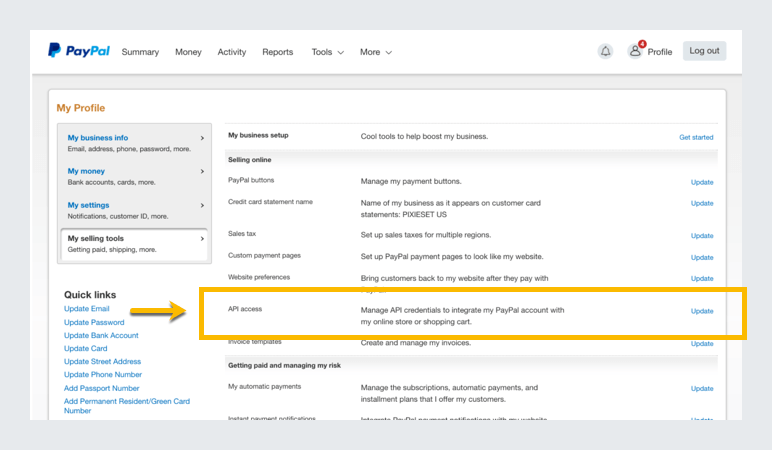Click Getting paid and managing my risk heading
The height and width of the screenshot is (450, 772).
coord(284,365)
